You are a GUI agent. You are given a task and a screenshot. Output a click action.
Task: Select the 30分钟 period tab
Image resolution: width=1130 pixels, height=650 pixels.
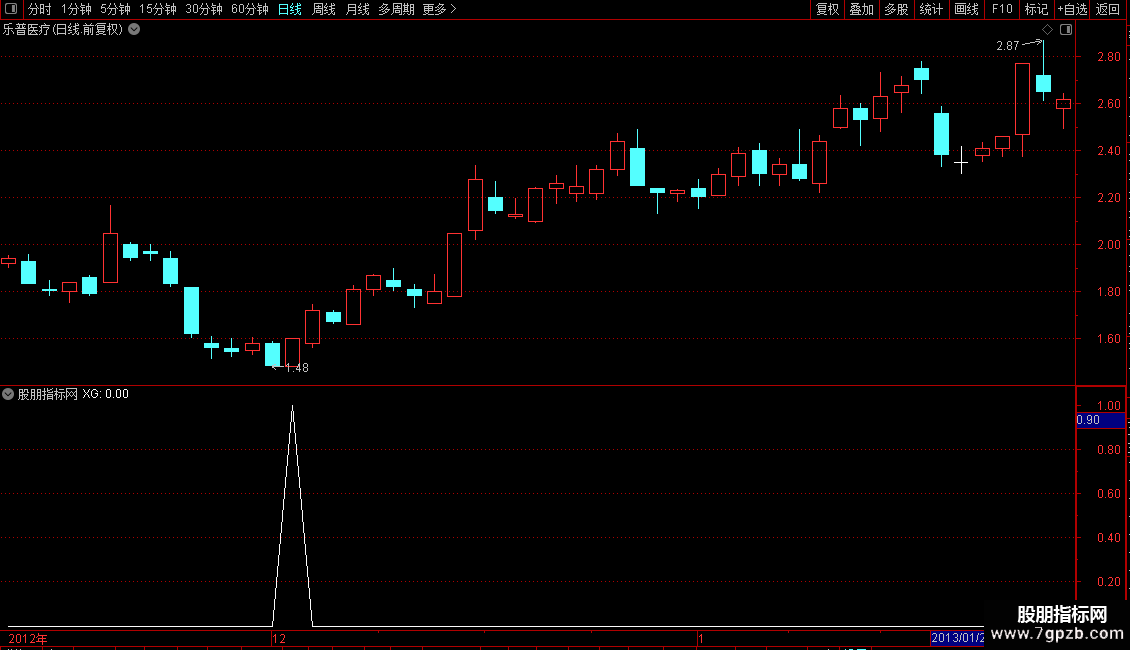tap(204, 9)
